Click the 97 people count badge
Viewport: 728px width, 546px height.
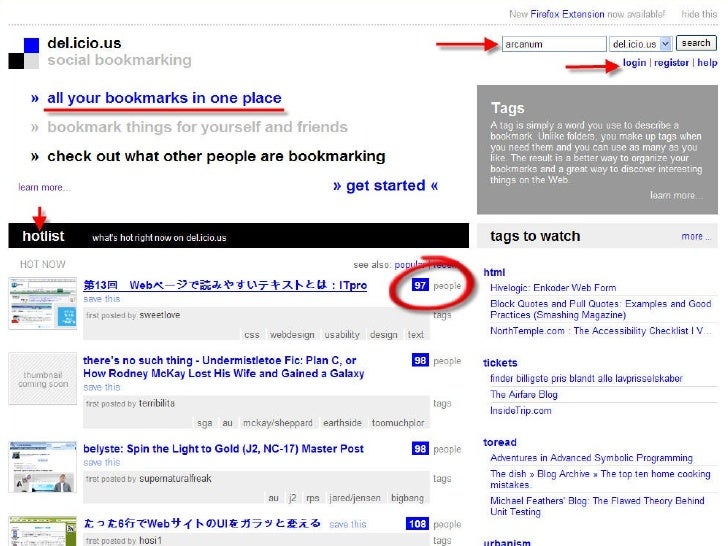420,286
